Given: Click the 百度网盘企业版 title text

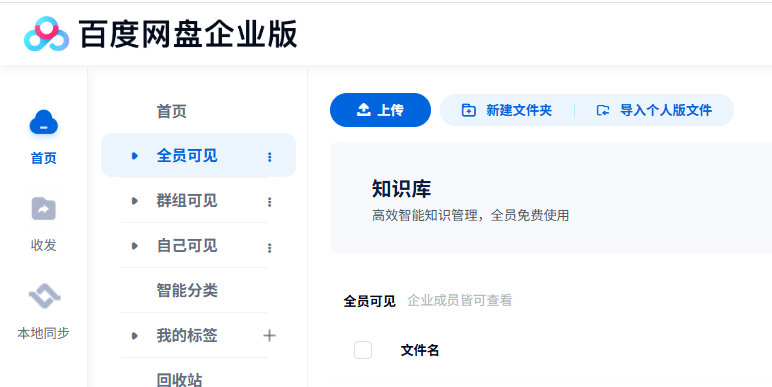Looking at the screenshot, I should click(188, 34).
